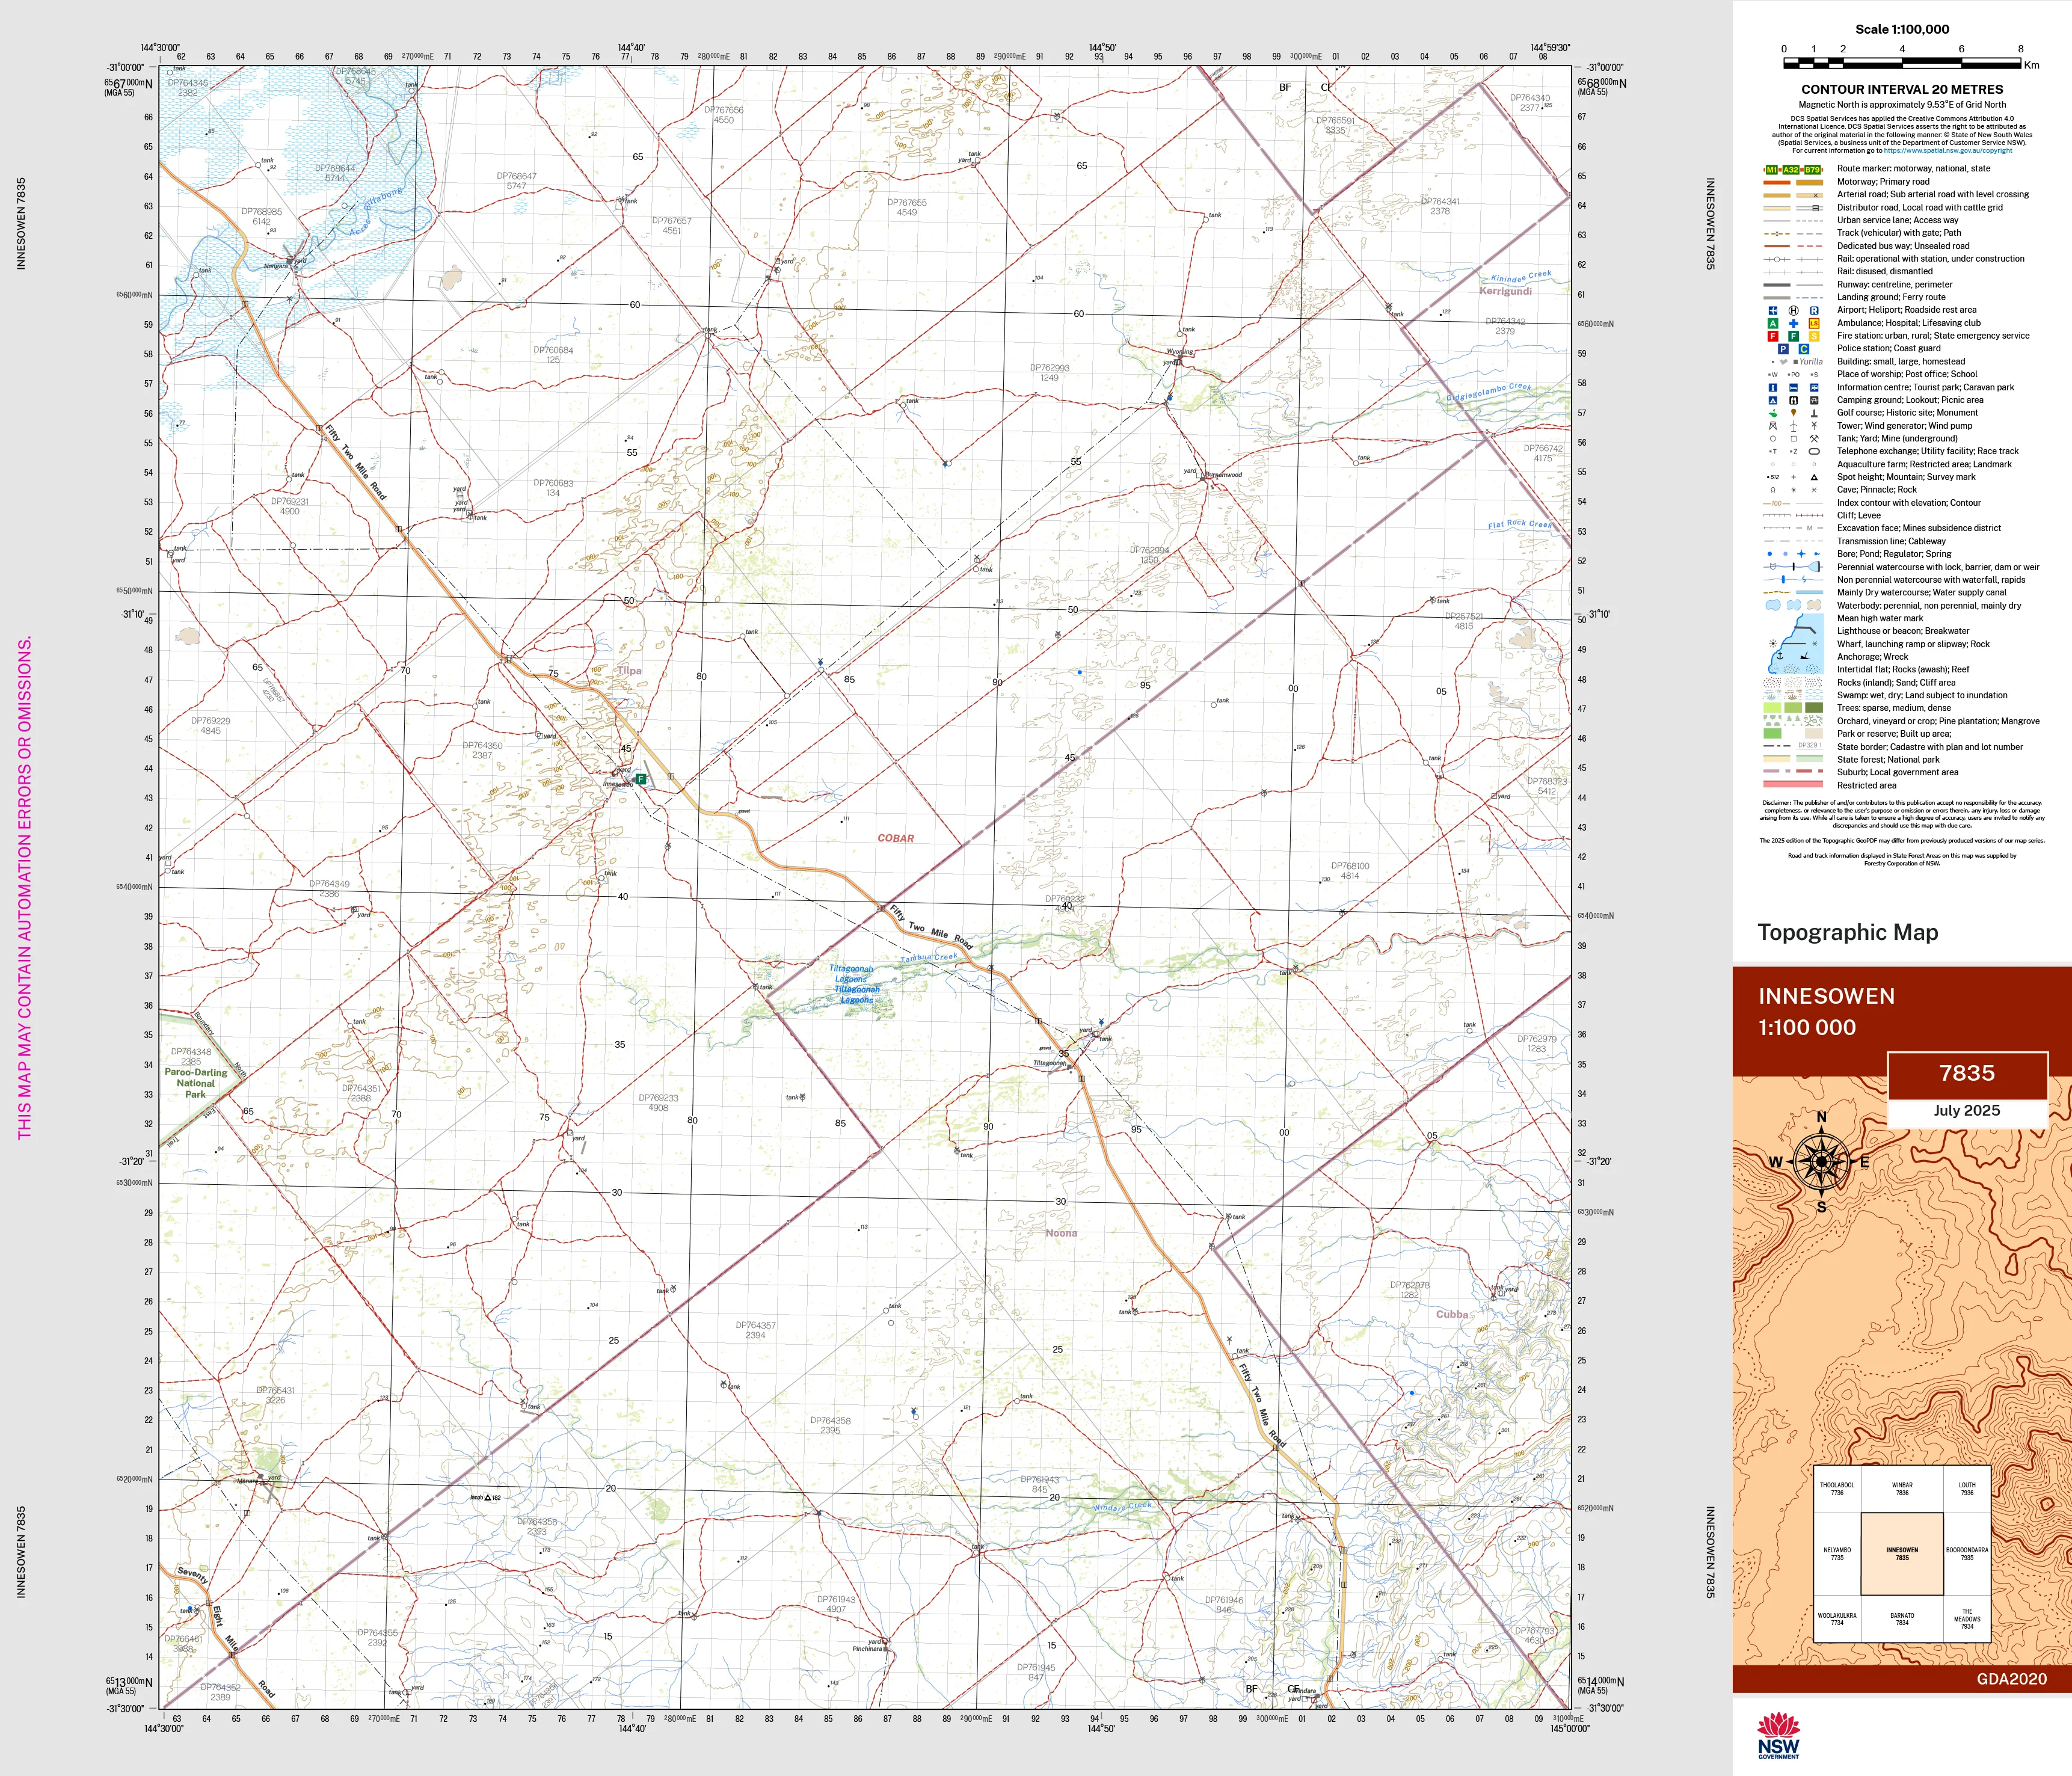Screen dimensions: 2072x1776
Task: Click the Police station P legend icon
Action: [x=1782, y=349]
